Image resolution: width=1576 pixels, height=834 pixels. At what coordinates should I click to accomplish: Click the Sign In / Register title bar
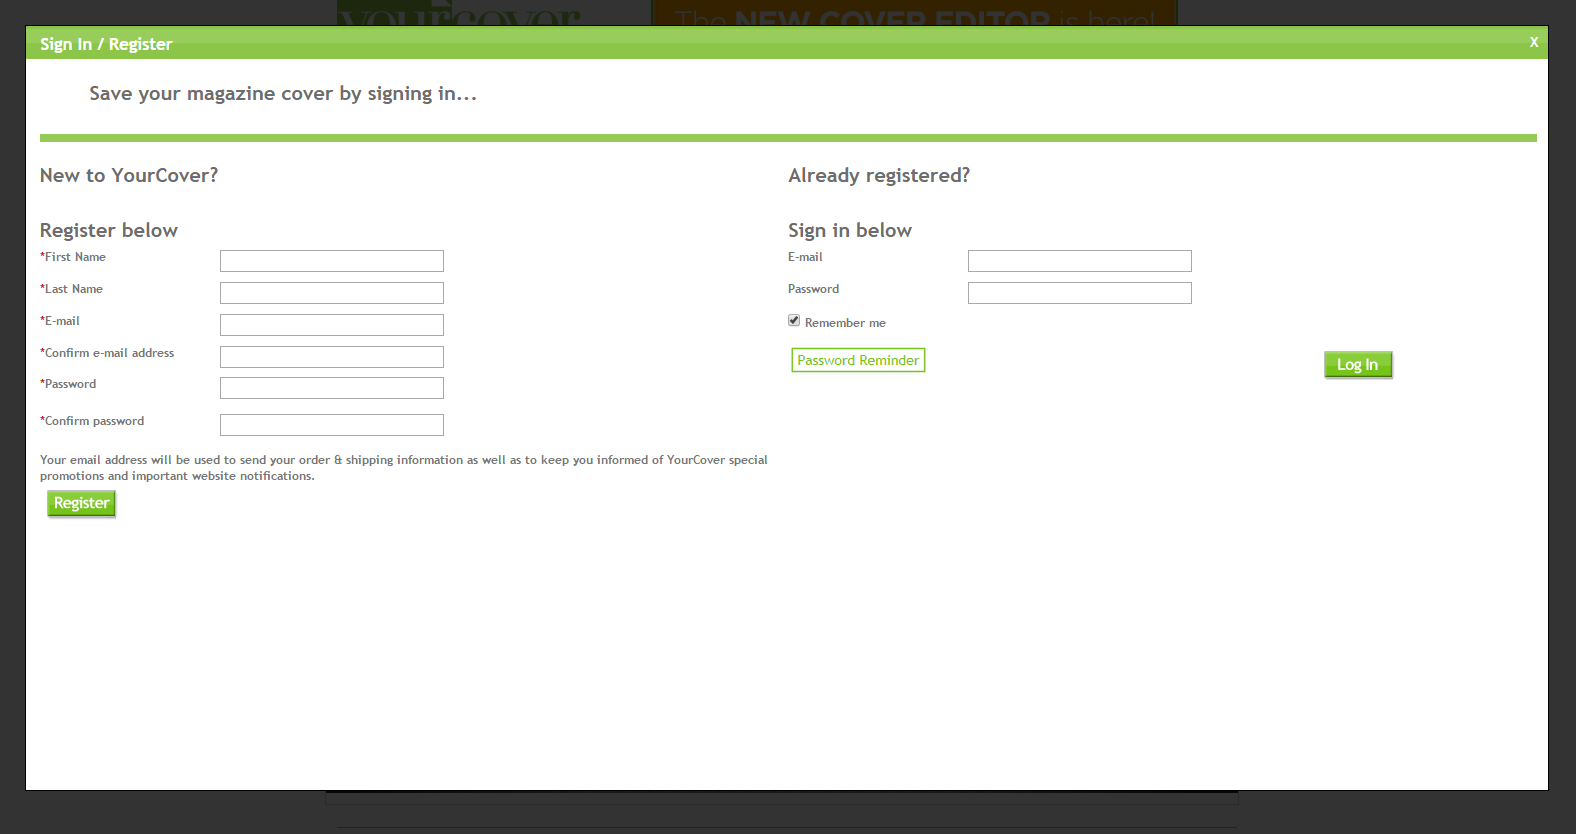pos(700,44)
